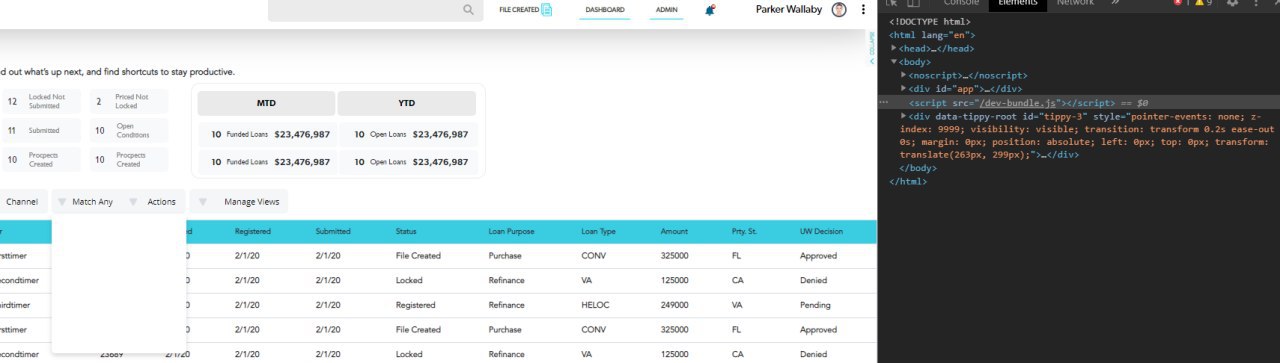1280x363 pixels.
Task: Open the Channel filter dropdown
Action: point(21,202)
